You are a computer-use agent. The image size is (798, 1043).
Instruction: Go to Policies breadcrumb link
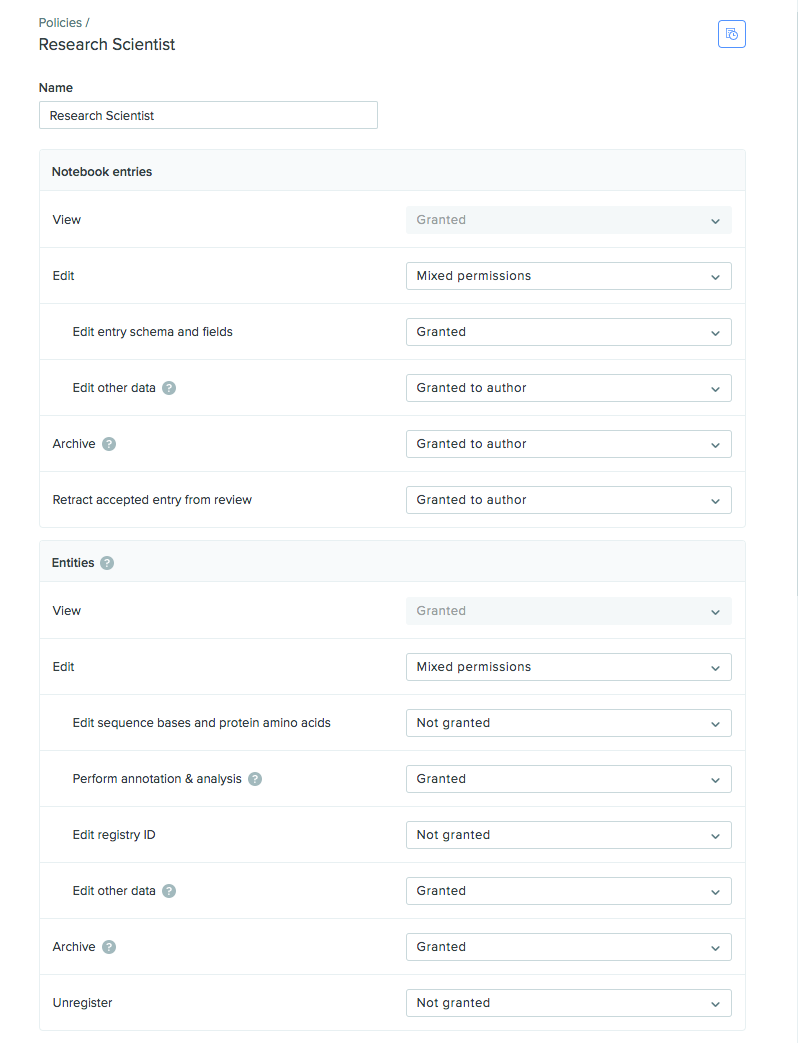(x=60, y=22)
